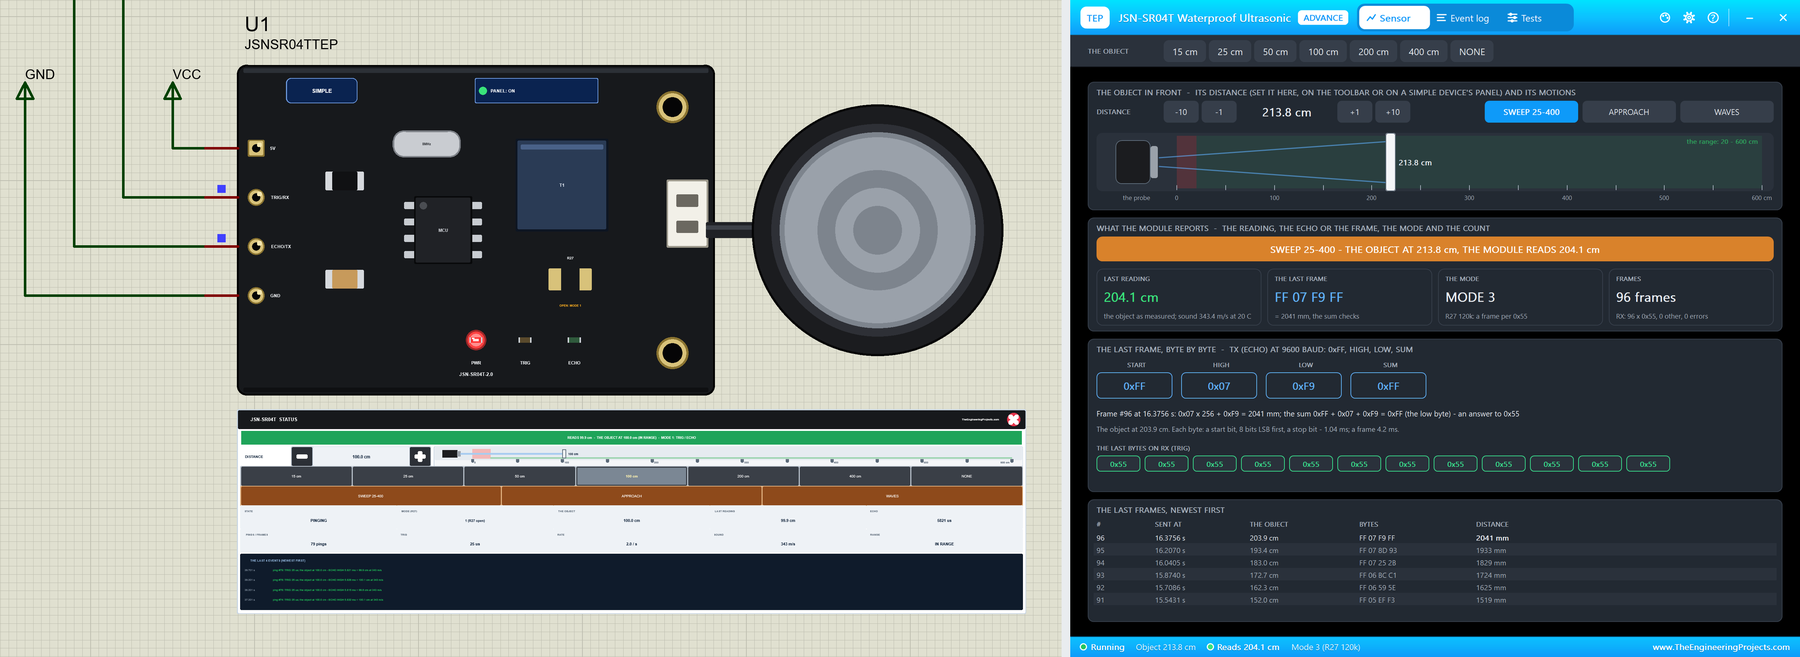Click the START byte 0xFF box
The height and width of the screenshot is (657, 1800).
coord(1134,386)
